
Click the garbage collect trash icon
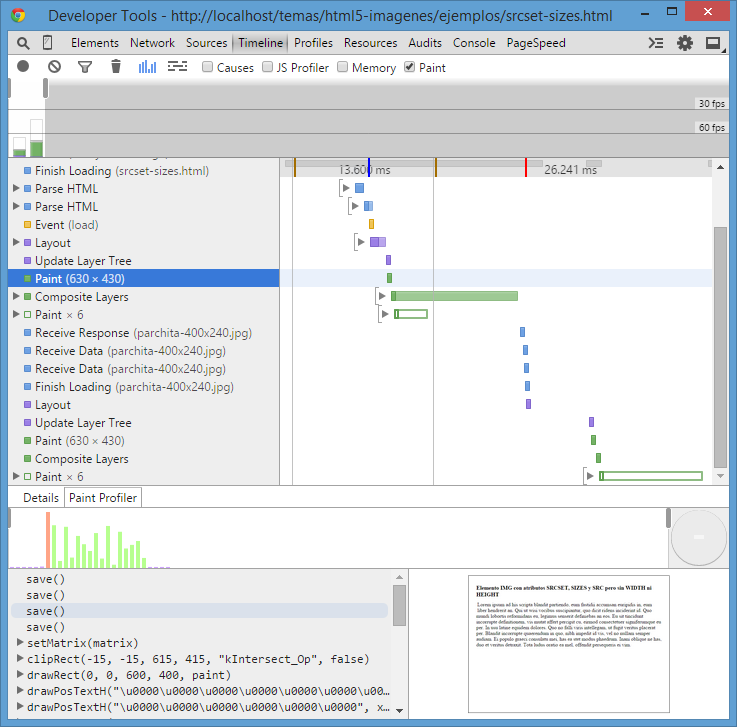(x=116, y=67)
